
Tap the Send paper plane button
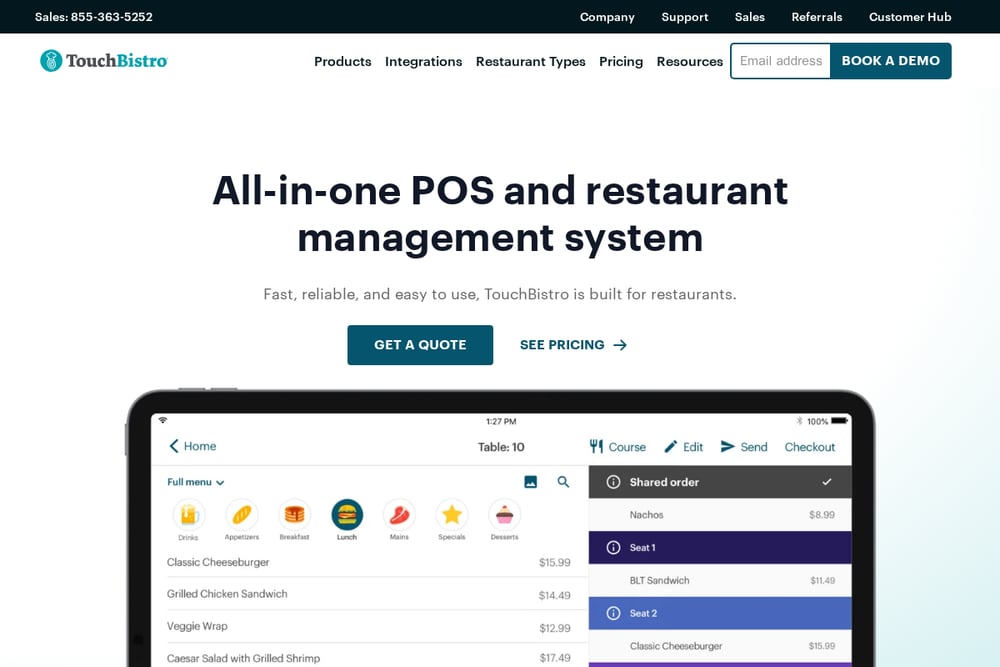point(744,447)
